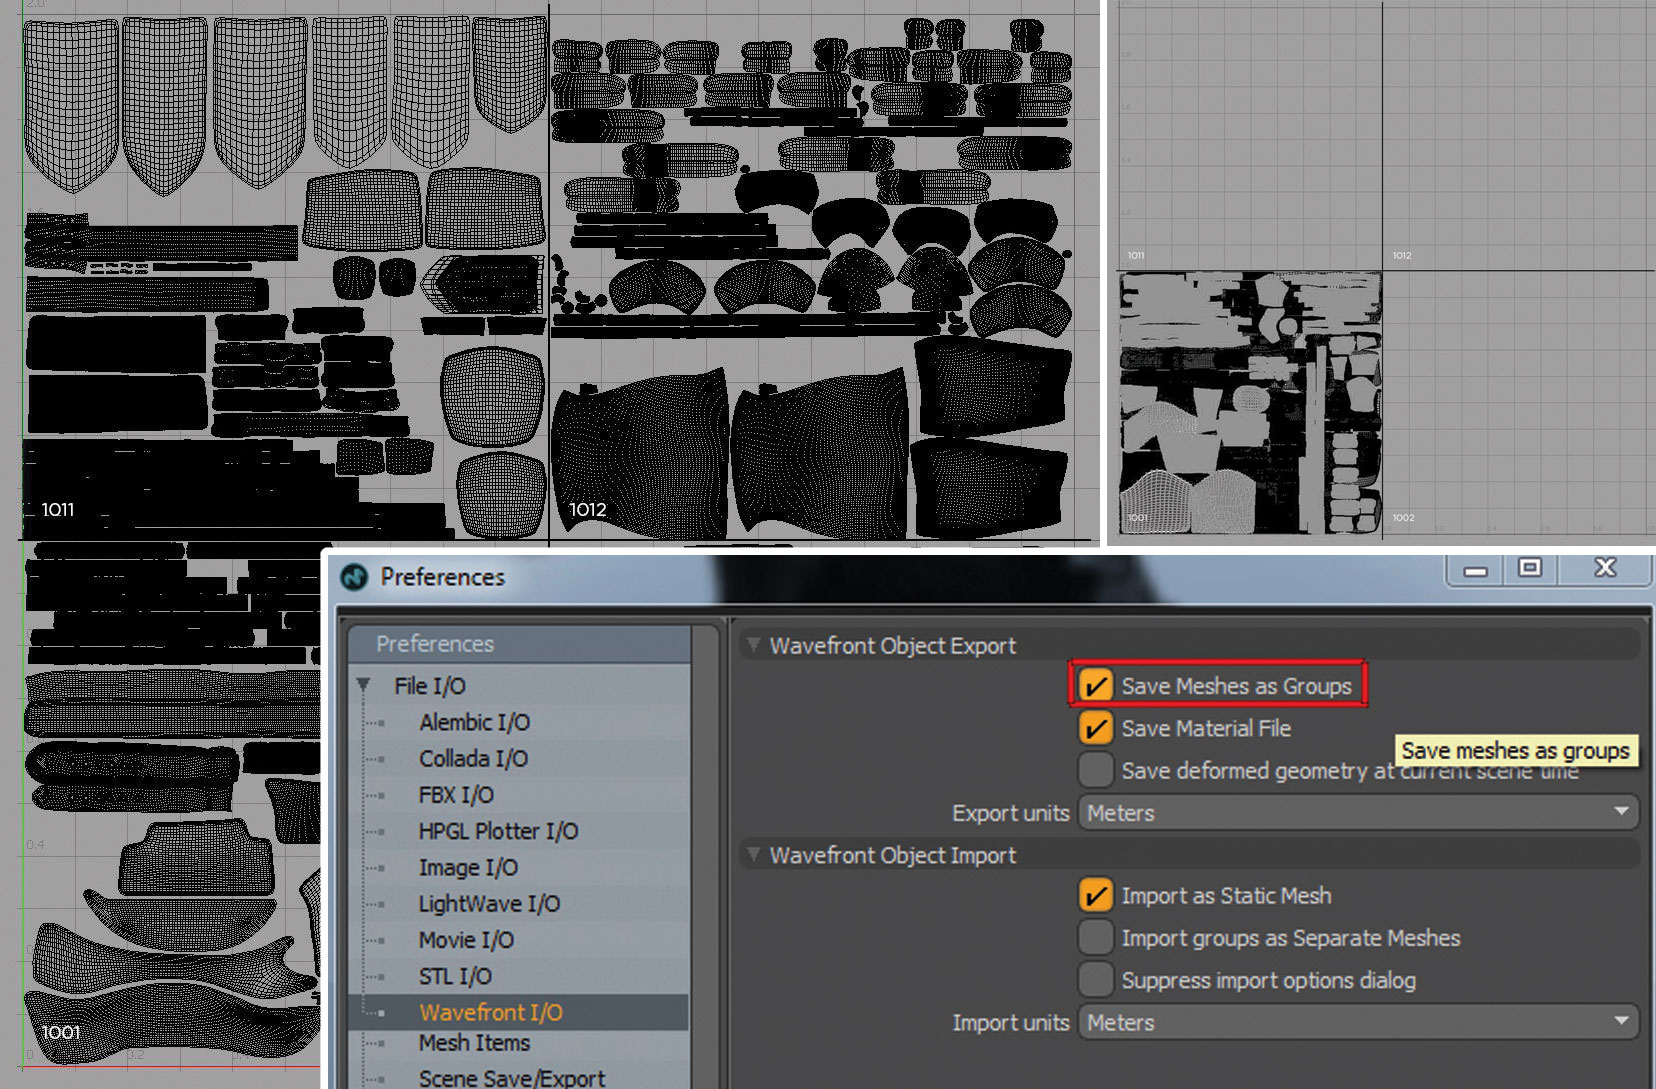Select Alembic I/O in preferences tree

pyautogui.click(x=475, y=722)
